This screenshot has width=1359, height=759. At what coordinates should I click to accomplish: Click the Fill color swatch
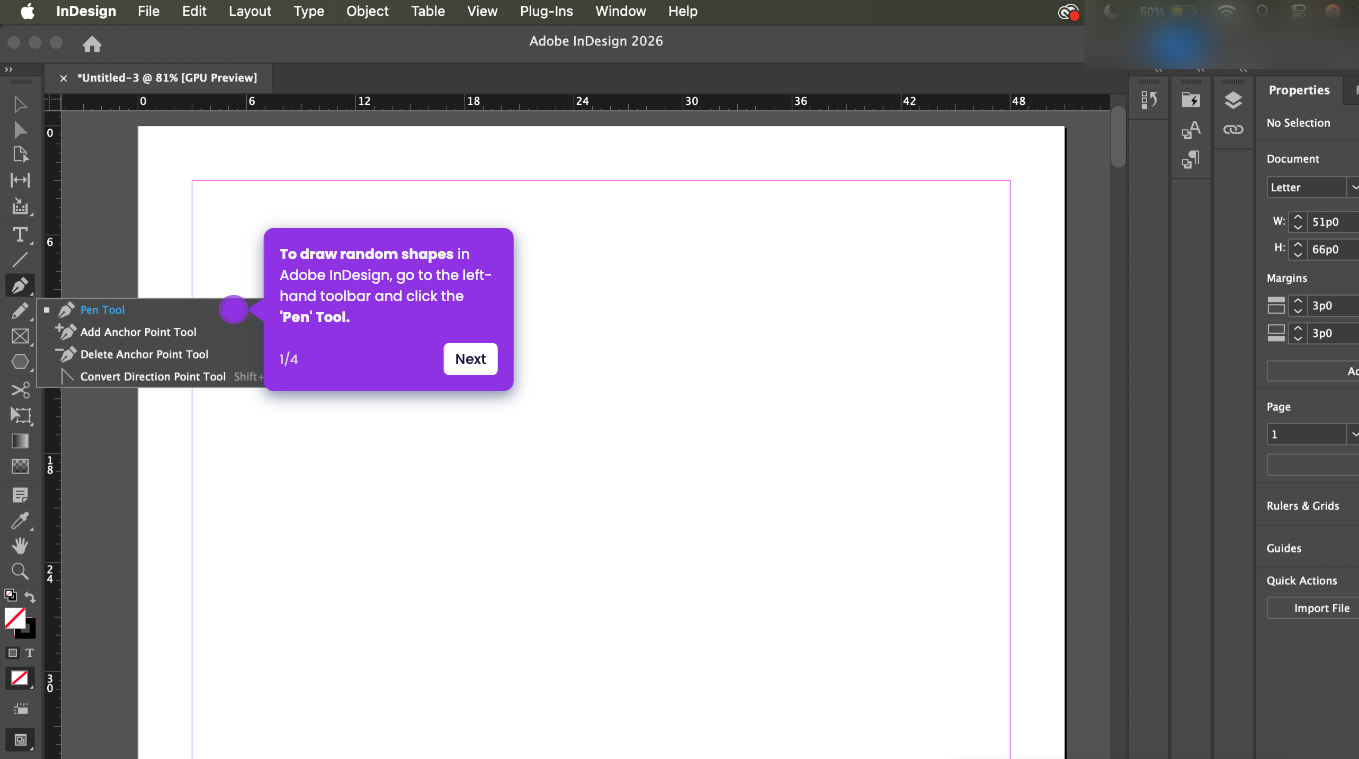point(15,619)
